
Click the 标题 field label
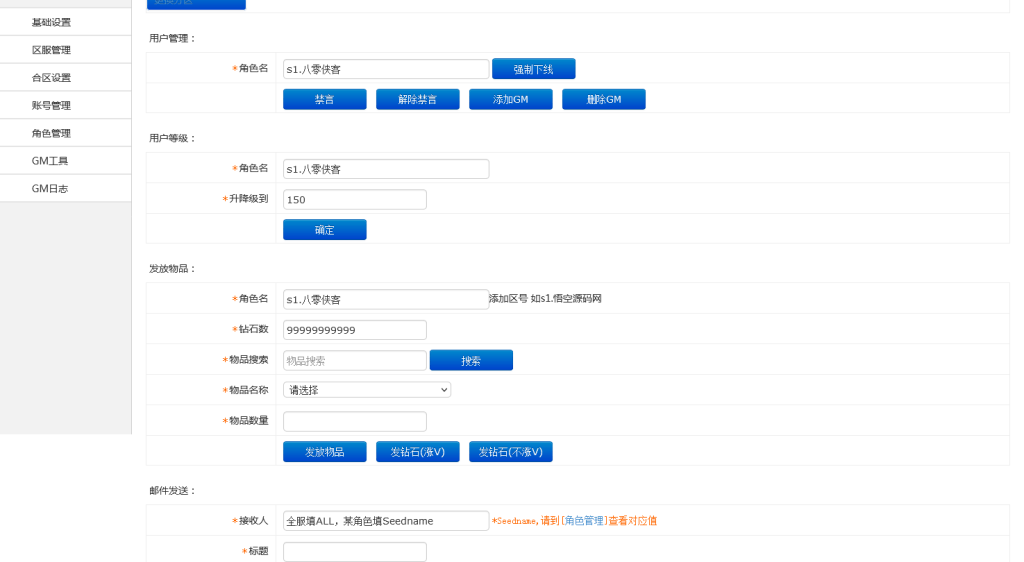coord(258,551)
